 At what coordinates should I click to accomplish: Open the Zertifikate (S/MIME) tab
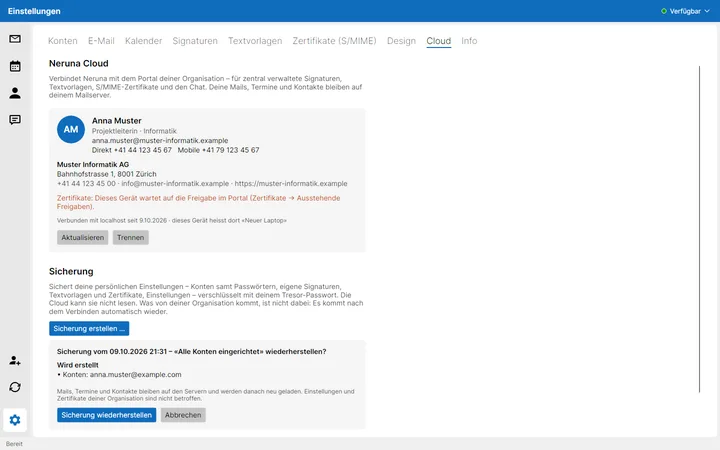pyautogui.click(x=334, y=41)
